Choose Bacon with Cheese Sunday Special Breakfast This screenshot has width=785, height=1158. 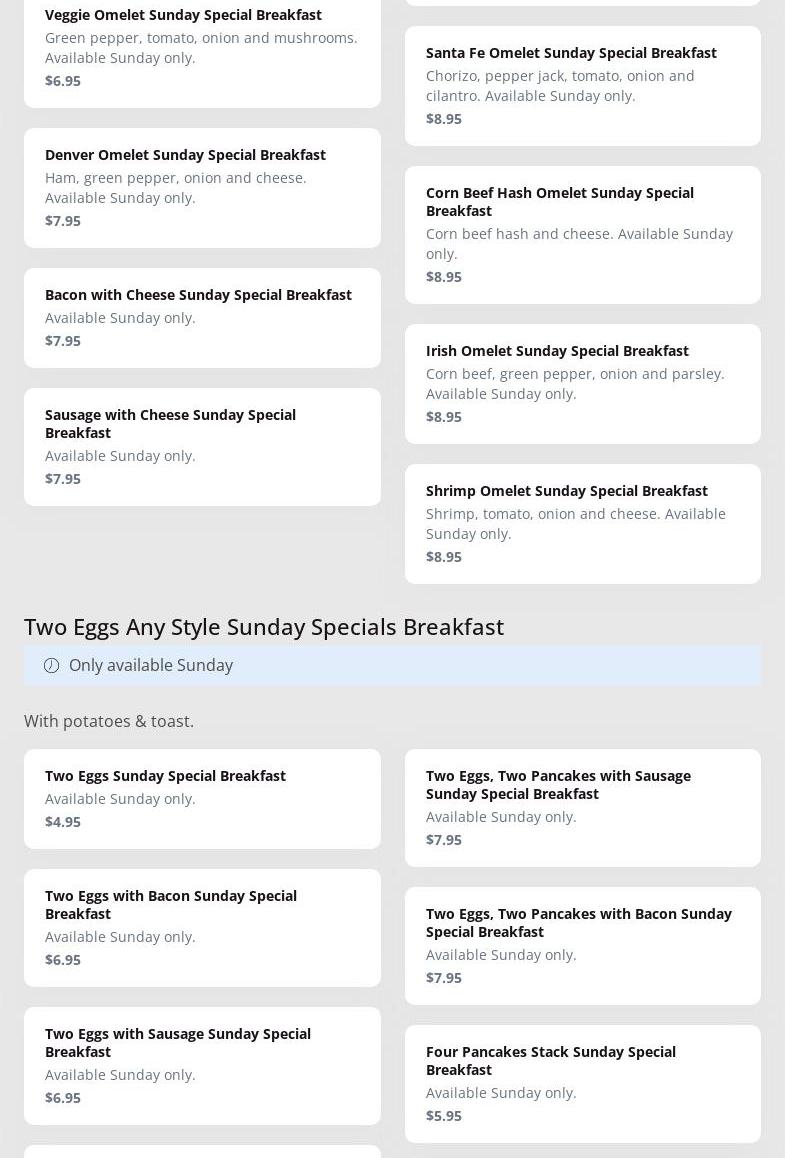tap(198, 295)
